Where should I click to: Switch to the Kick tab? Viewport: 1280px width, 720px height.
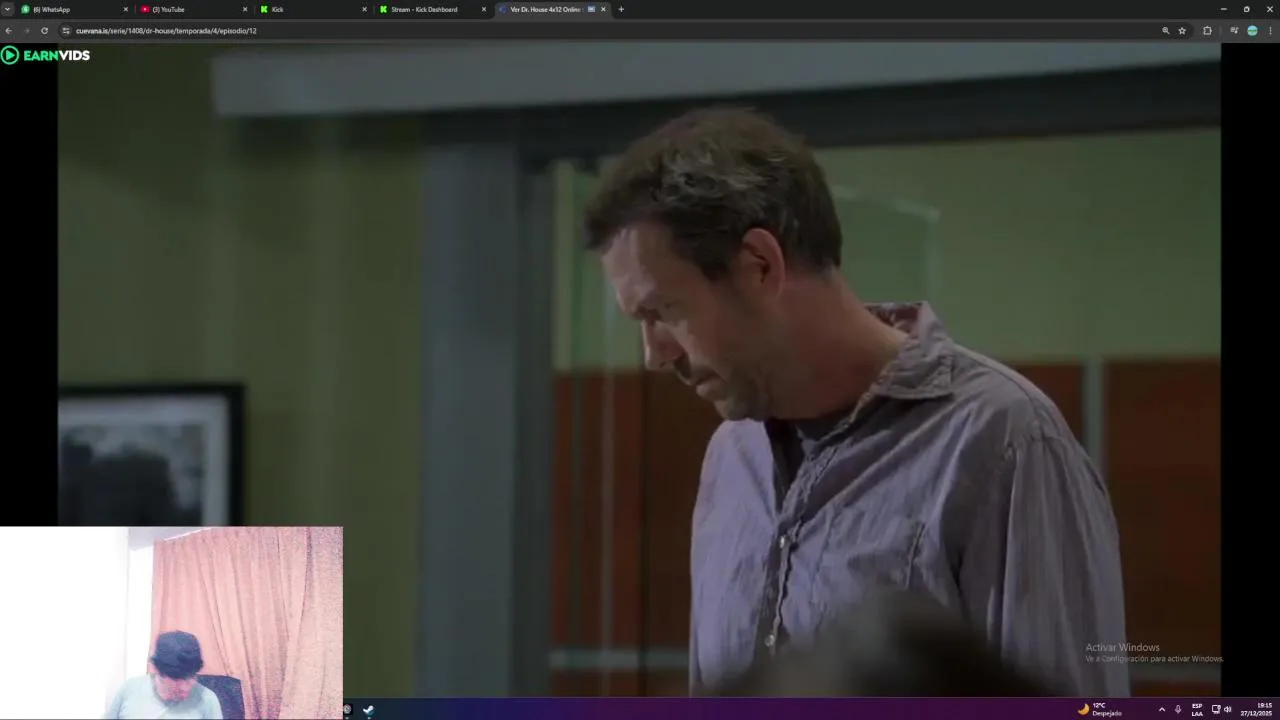pyautogui.click(x=313, y=9)
